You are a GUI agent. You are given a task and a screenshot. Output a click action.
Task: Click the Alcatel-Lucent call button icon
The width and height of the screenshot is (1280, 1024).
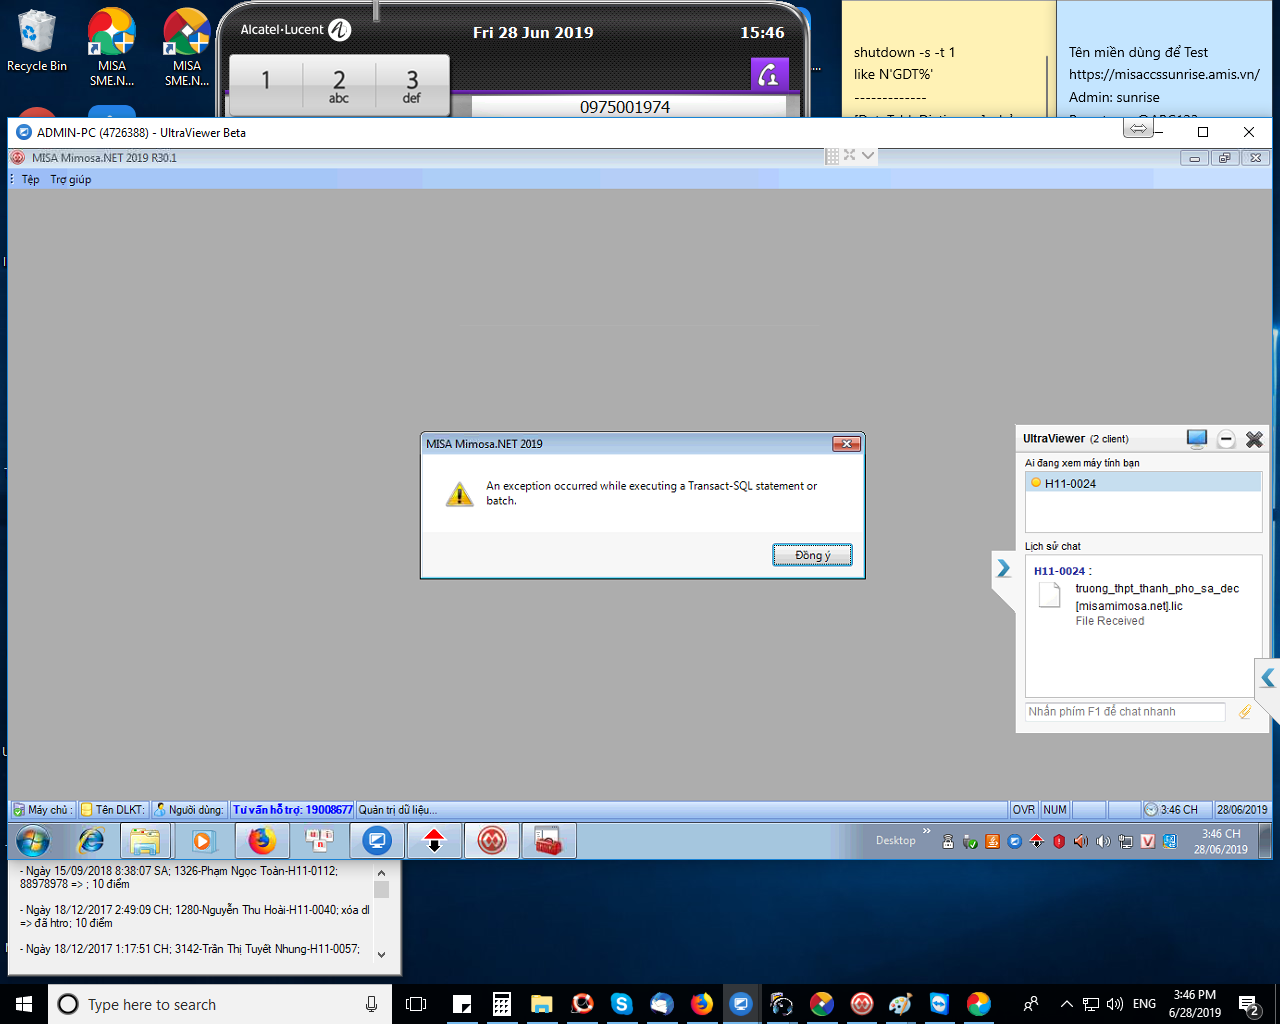pos(769,74)
